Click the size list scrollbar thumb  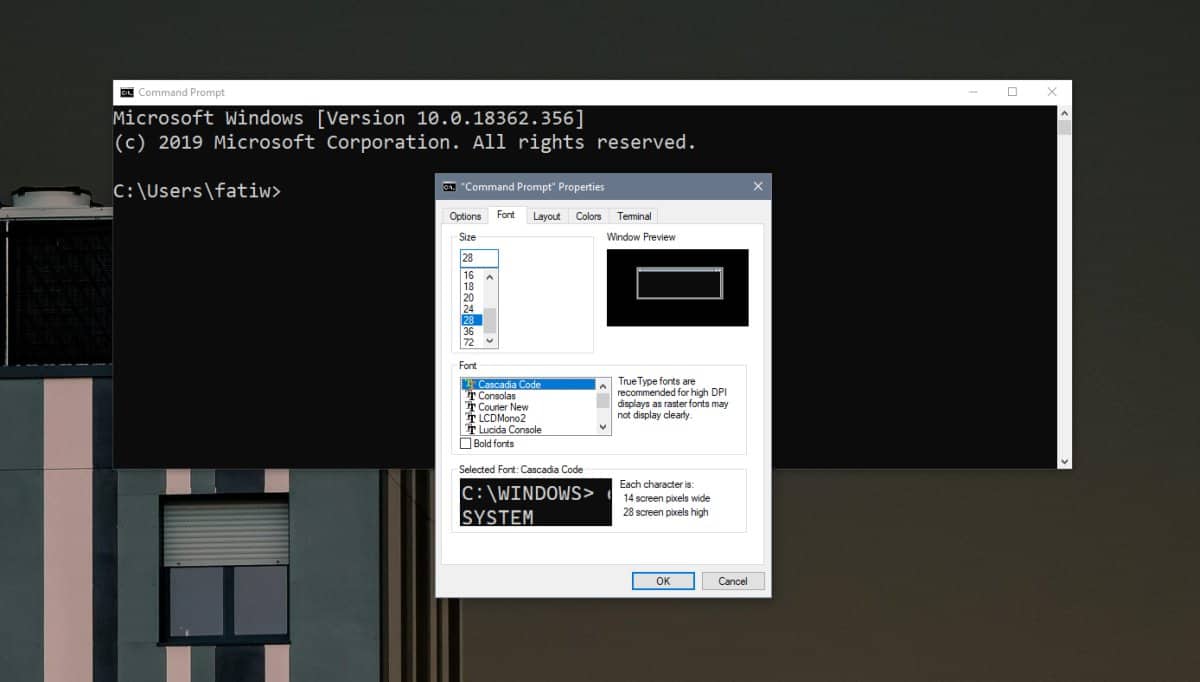coord(490,320)
